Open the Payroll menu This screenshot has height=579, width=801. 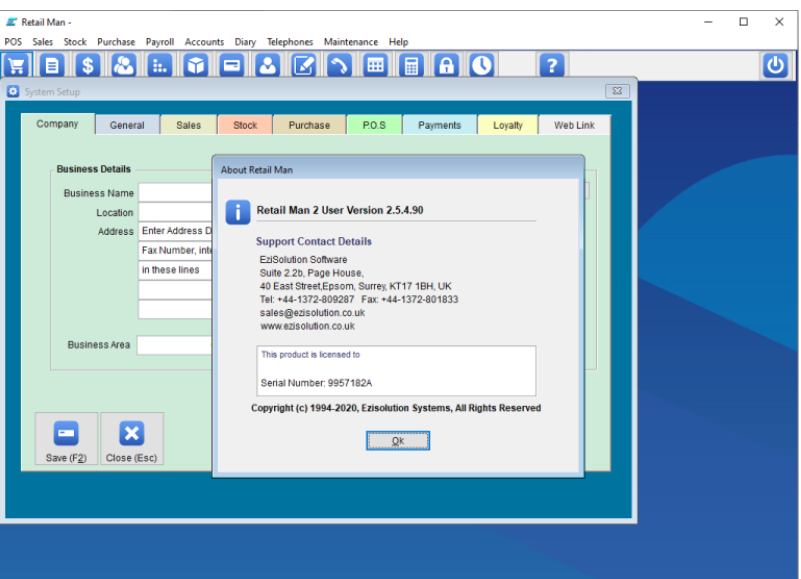(x=159, y=42)
